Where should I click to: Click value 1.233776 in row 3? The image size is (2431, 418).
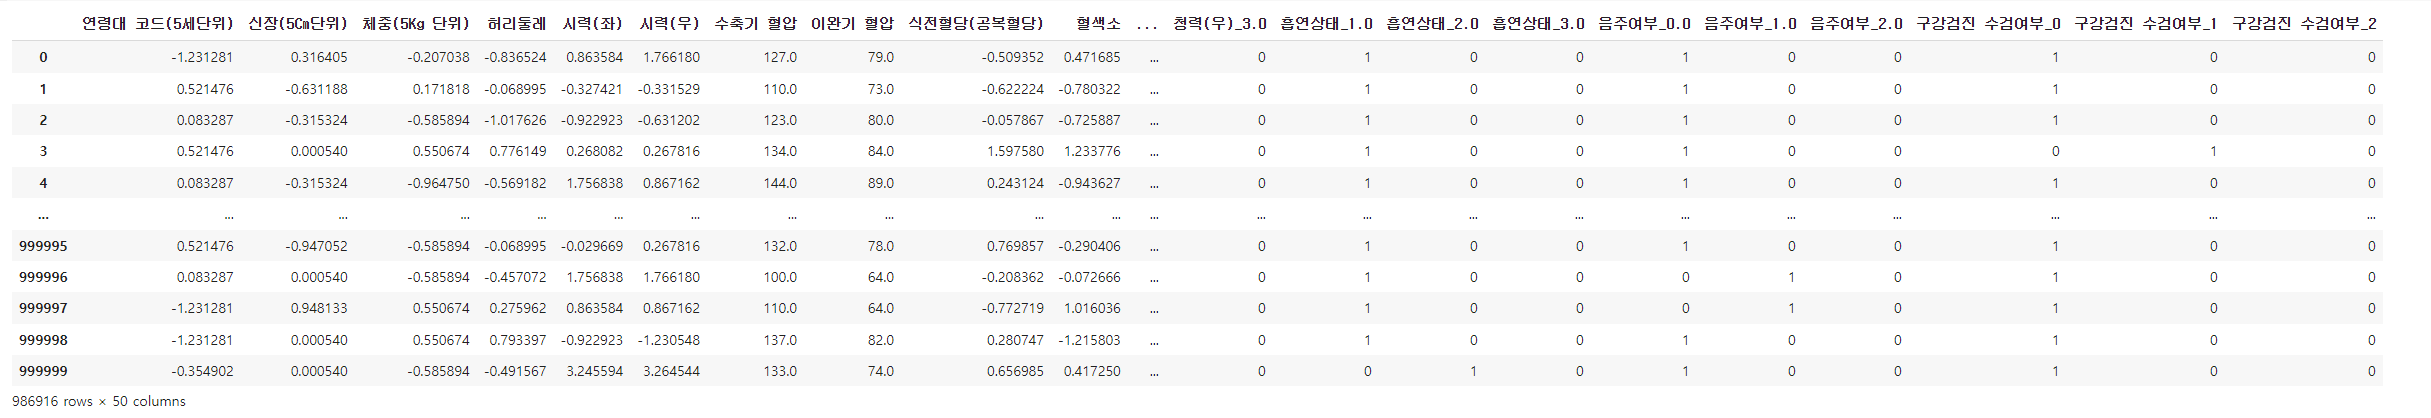pyautogui.click(x=1092, y=151)
